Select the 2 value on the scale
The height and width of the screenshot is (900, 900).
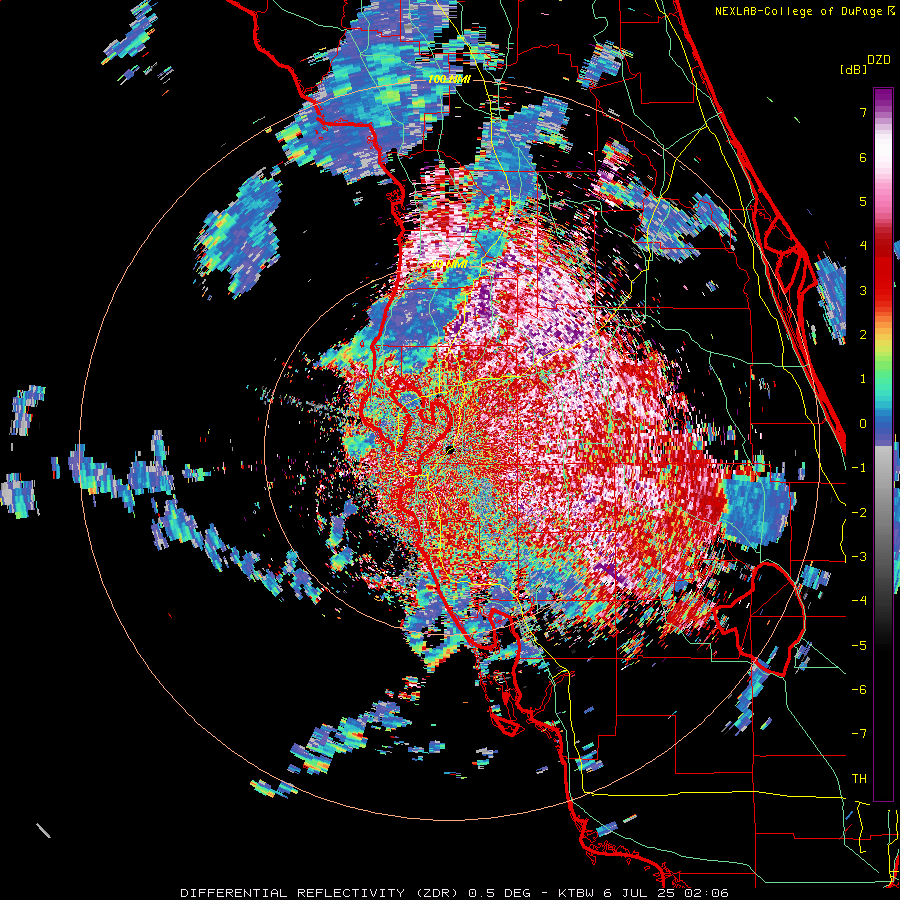pos(863,335)
